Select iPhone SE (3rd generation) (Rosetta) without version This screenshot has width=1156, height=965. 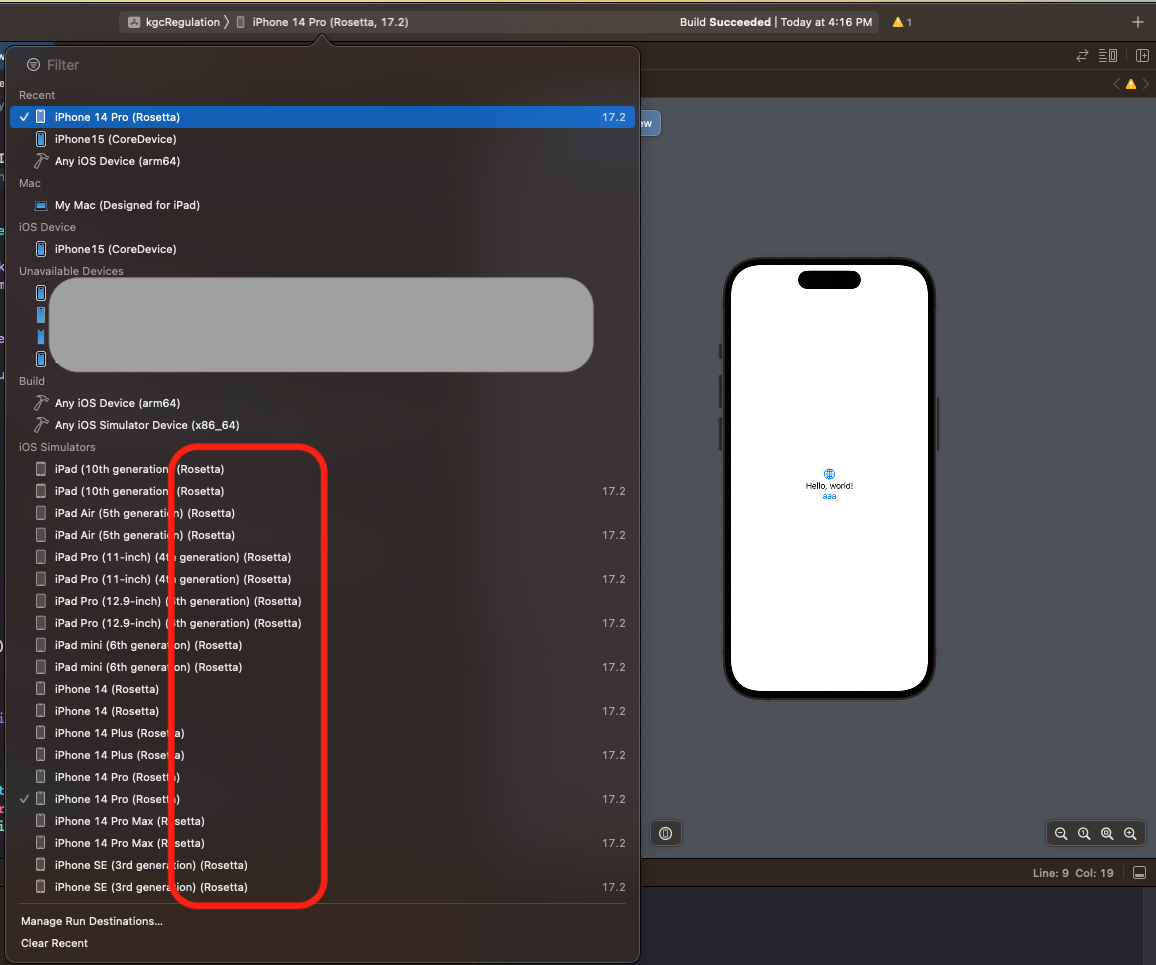tap(322, 865)
